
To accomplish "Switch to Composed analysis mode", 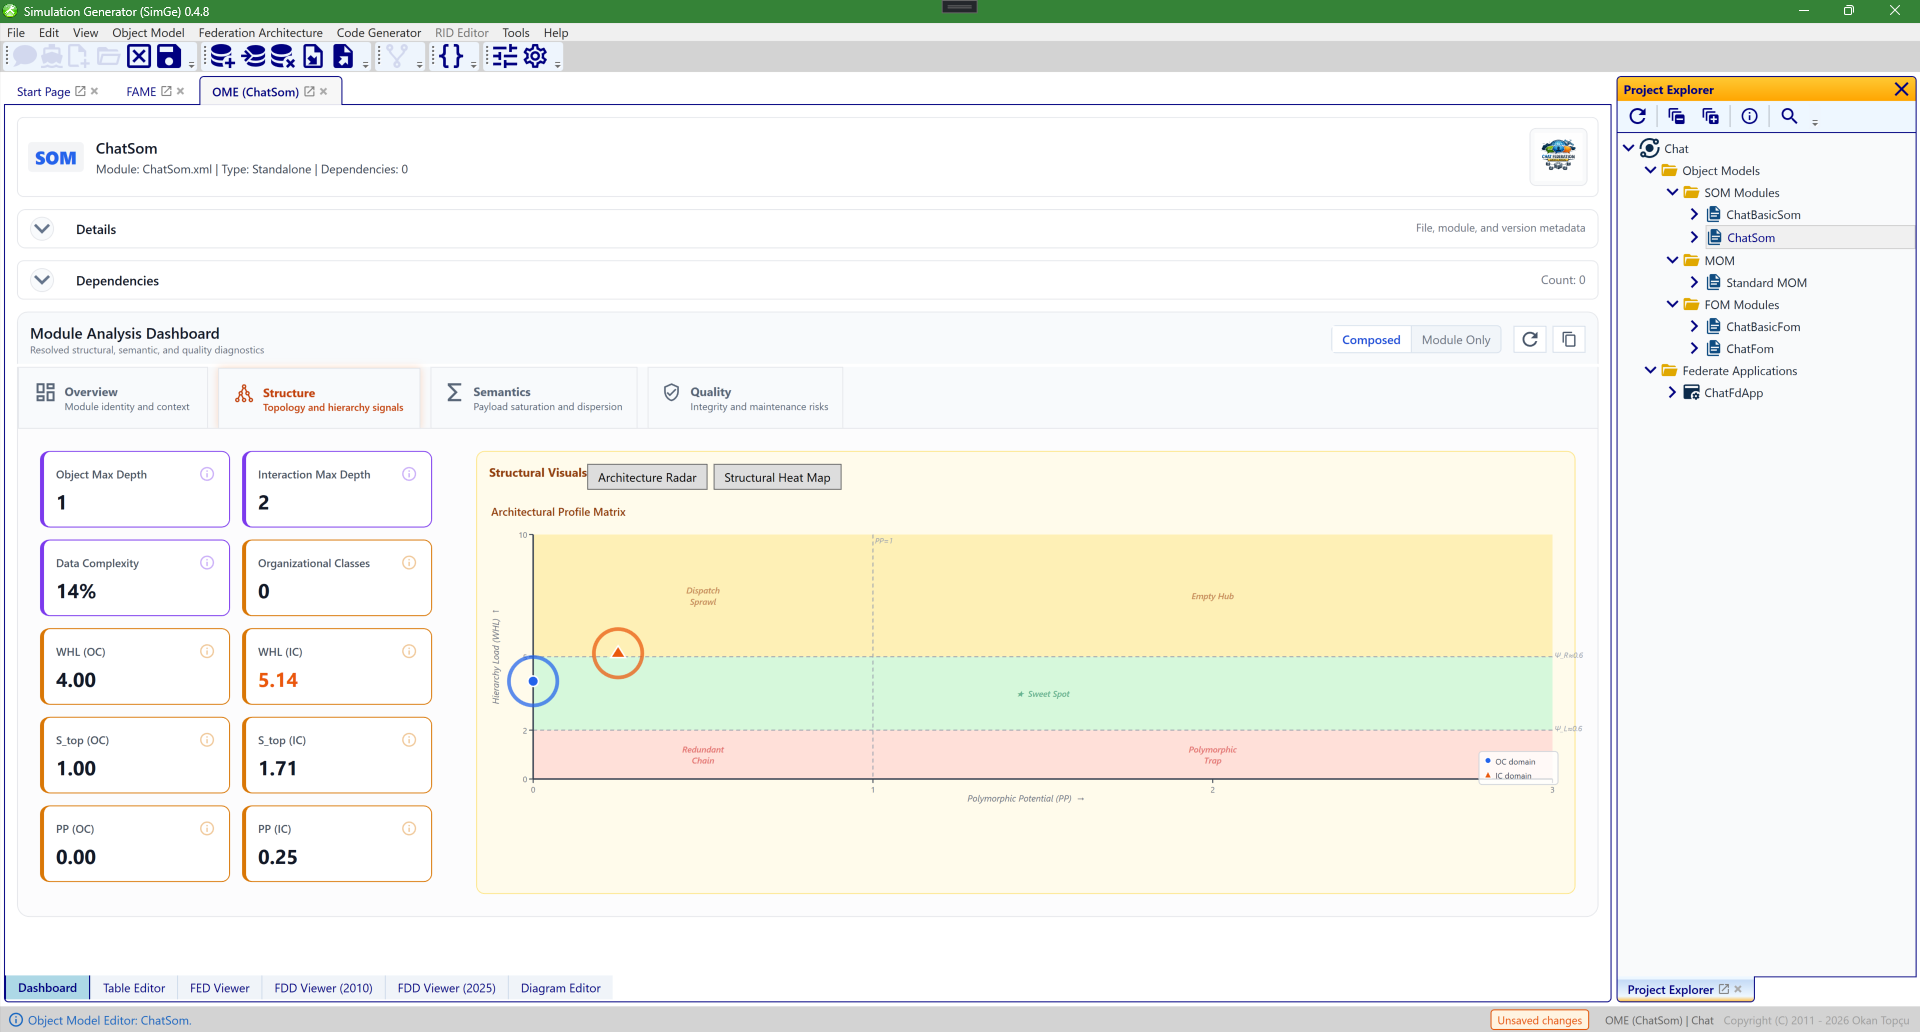I will click(1371, 340).
